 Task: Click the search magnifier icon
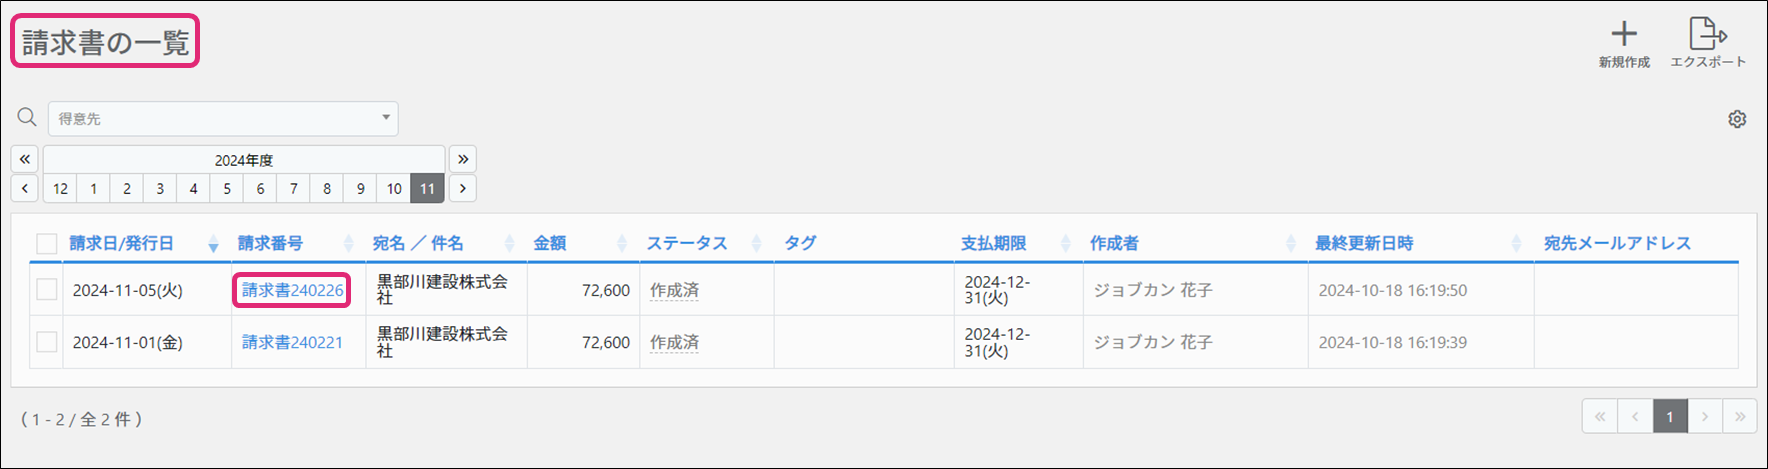click(x=27, y=118)
